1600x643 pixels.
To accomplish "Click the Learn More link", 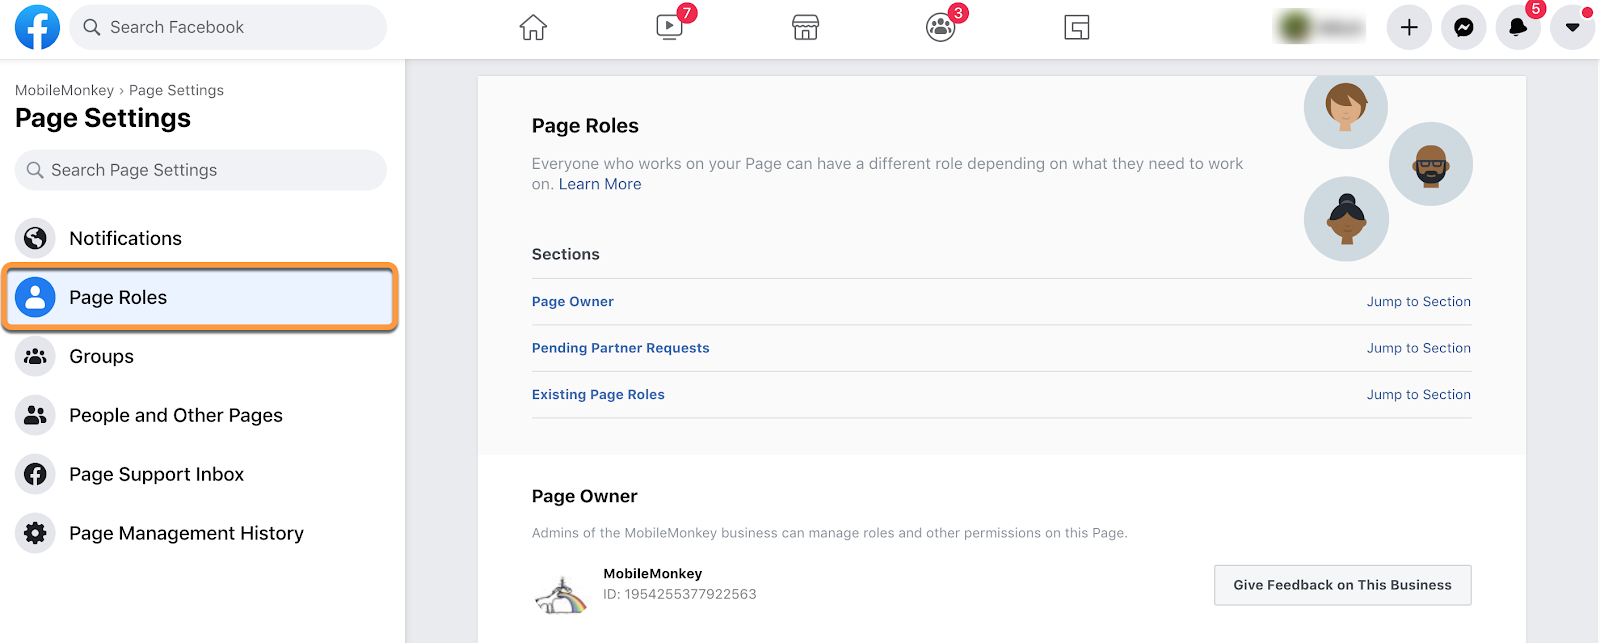I will pyautogui.click(x=600, y=184).
